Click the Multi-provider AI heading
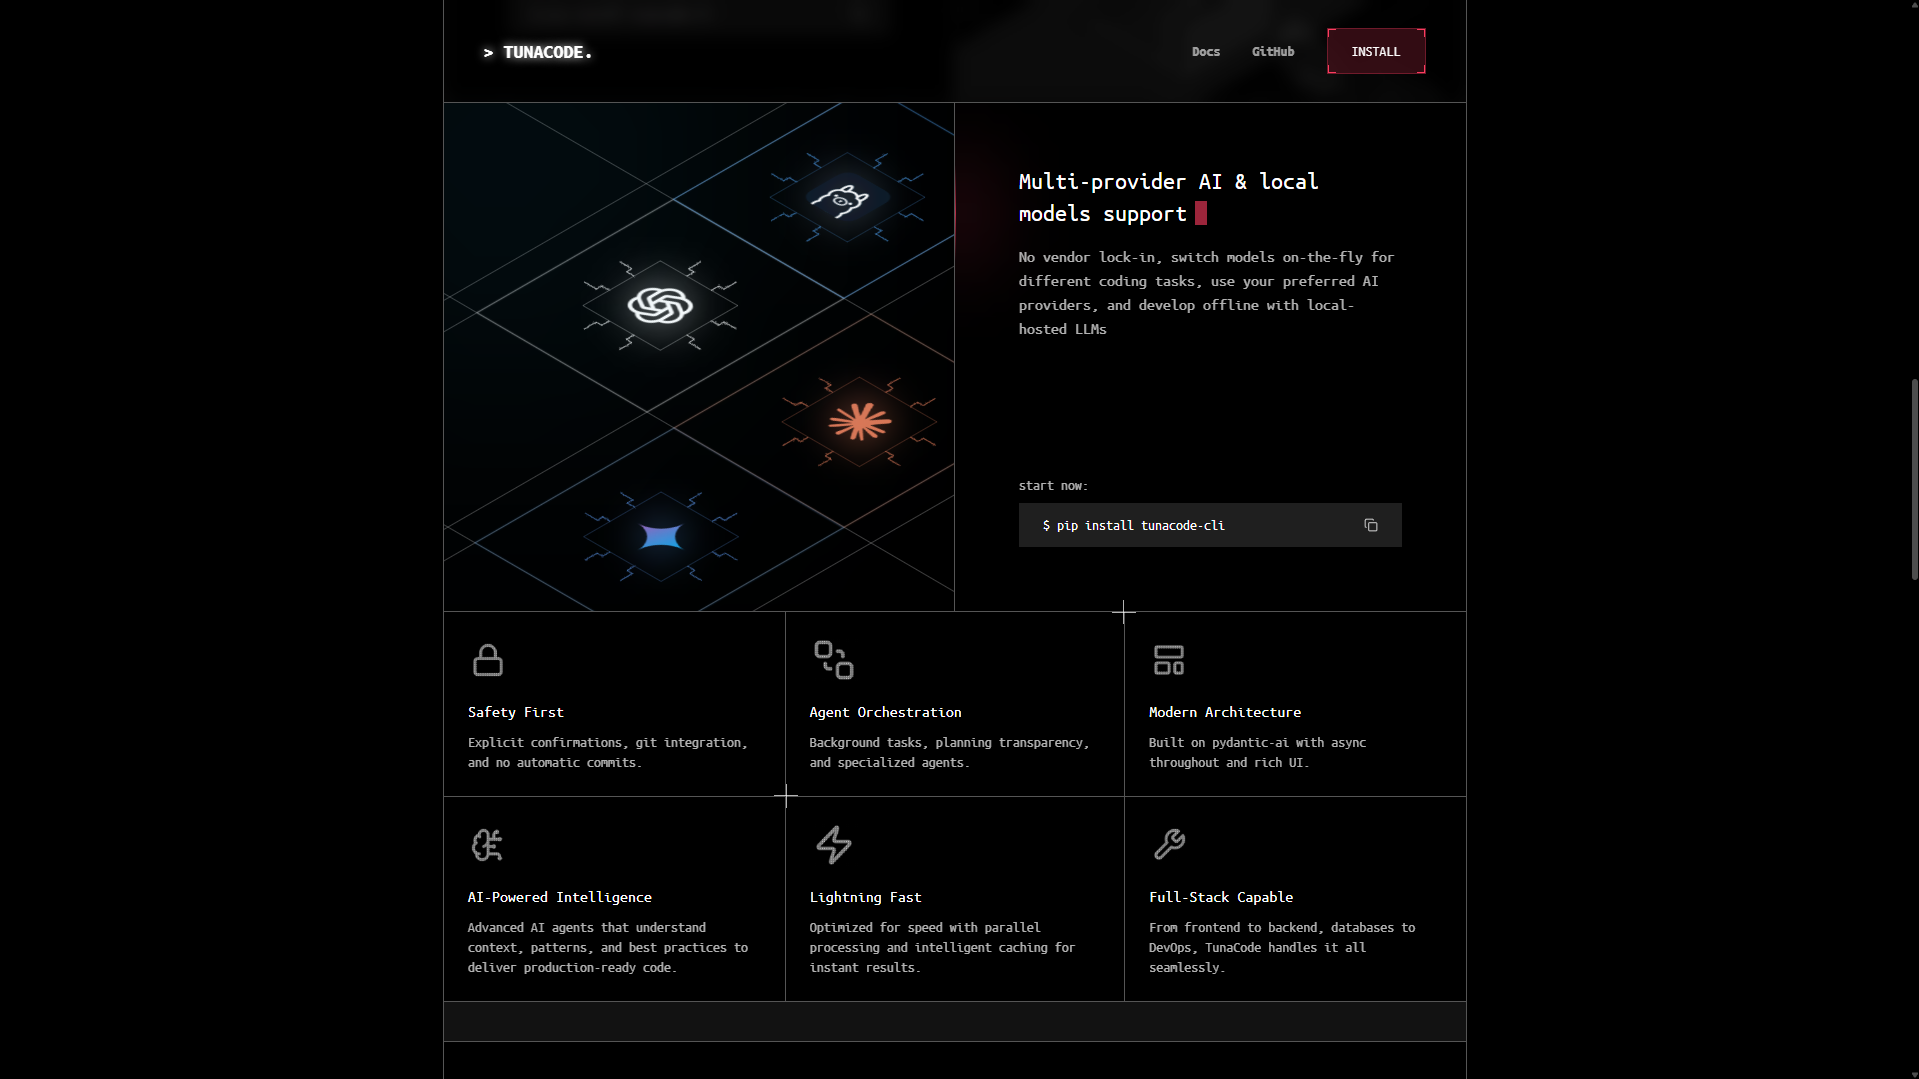1919x1079 pixels. point(1168,197)
